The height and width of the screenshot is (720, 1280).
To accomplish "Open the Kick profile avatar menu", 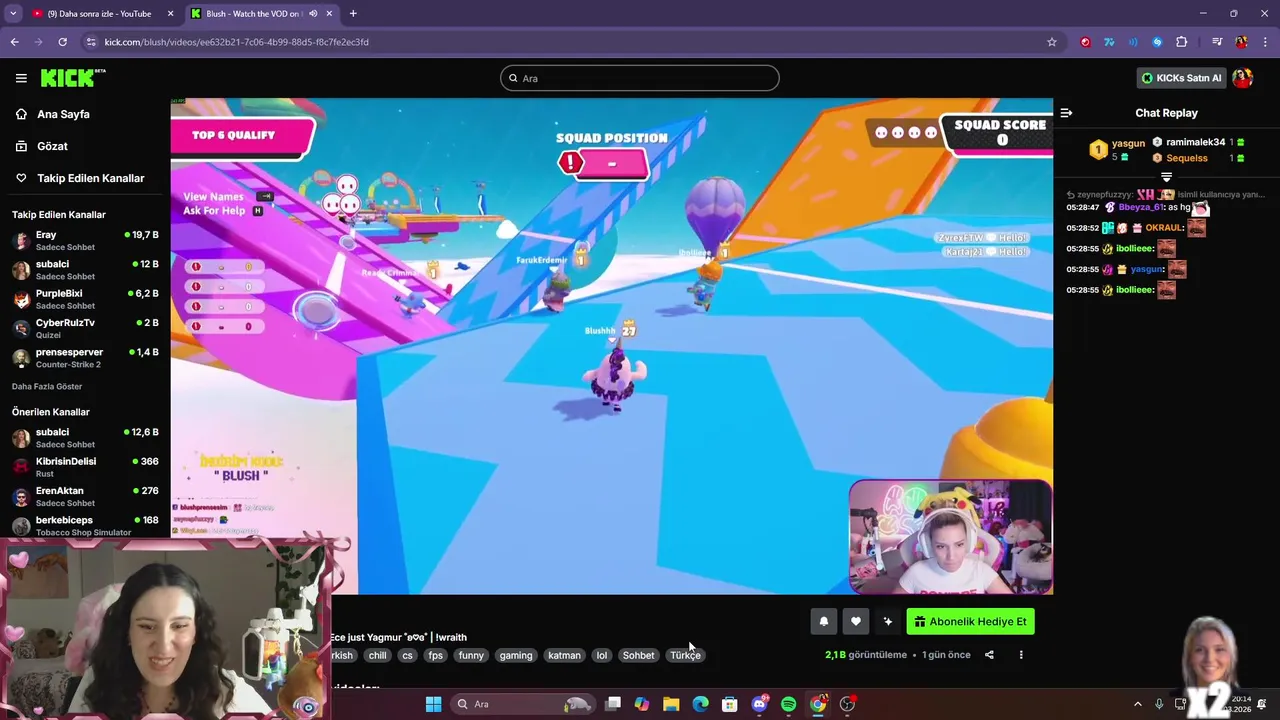I will [1243, 78].
